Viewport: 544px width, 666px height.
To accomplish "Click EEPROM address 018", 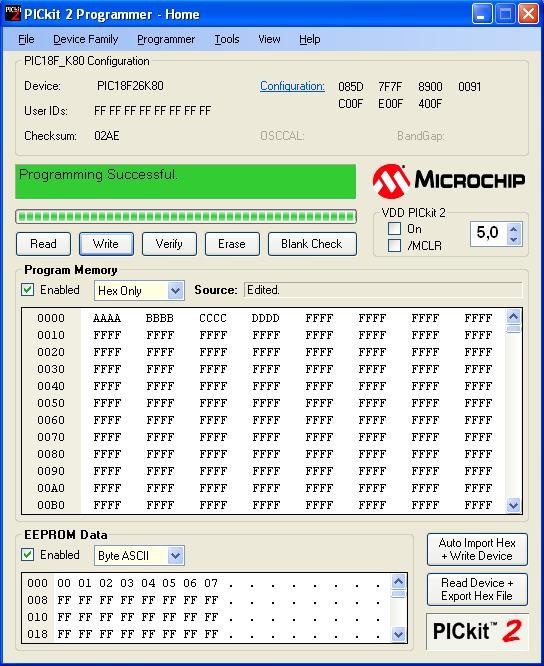I will [x=37, y=634].
